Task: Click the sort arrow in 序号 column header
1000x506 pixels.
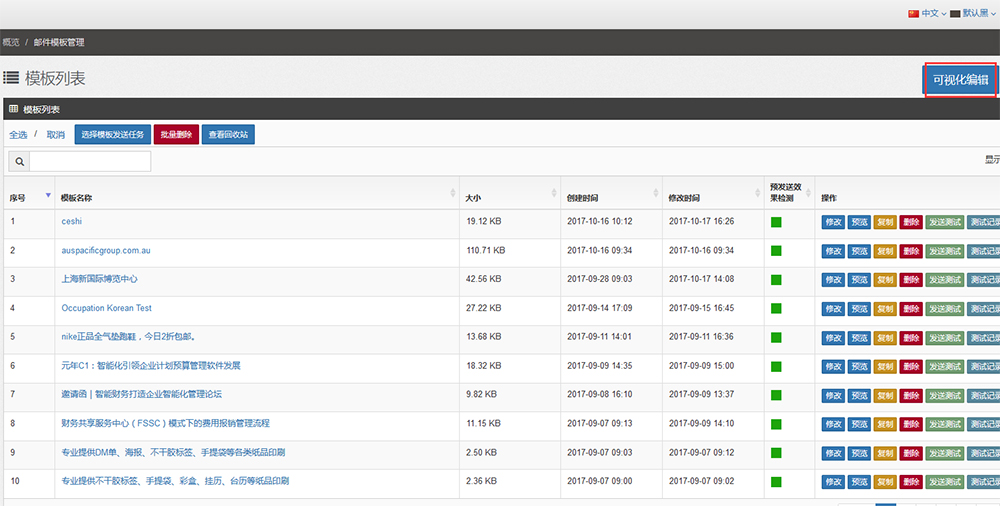Action: pyautogui.click(x=48, y=194)
